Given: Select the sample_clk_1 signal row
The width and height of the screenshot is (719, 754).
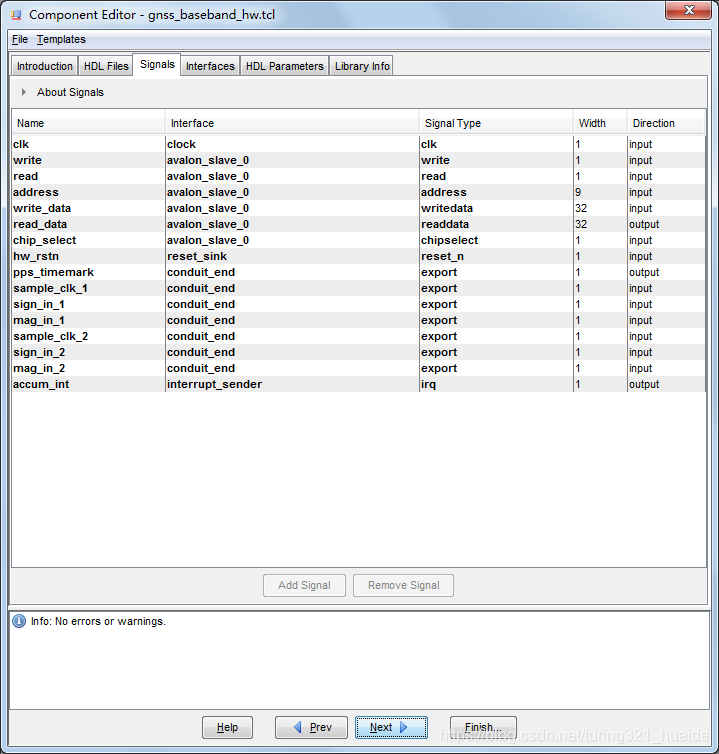Looking at the screenshot, I should click(359, 288).
